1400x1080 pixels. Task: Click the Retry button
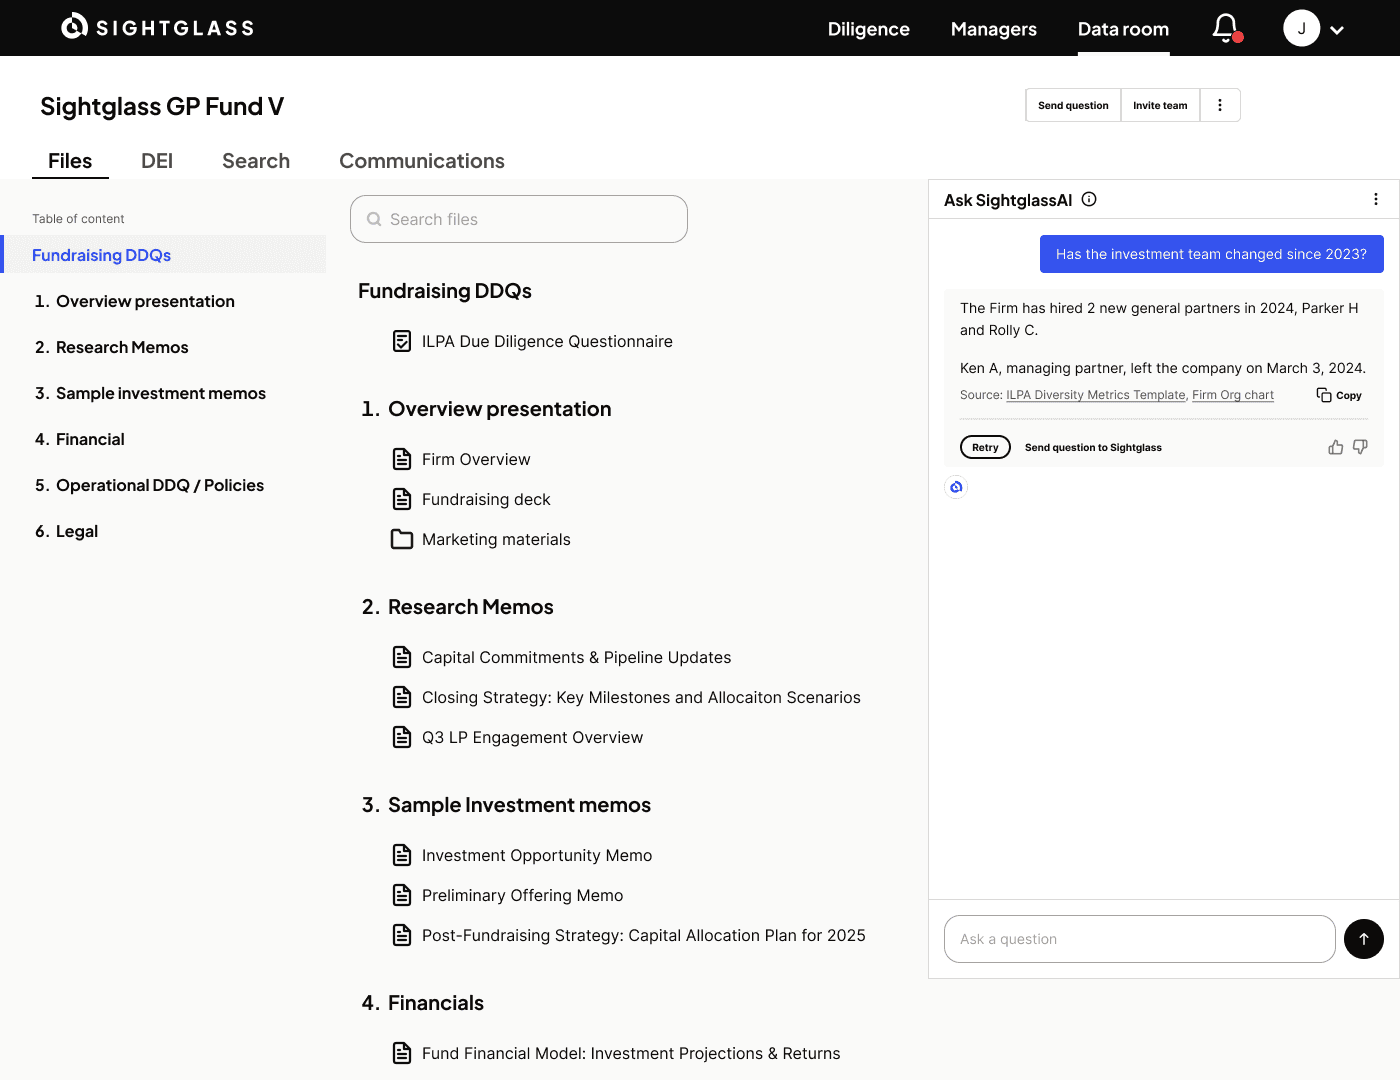(985, 447)
